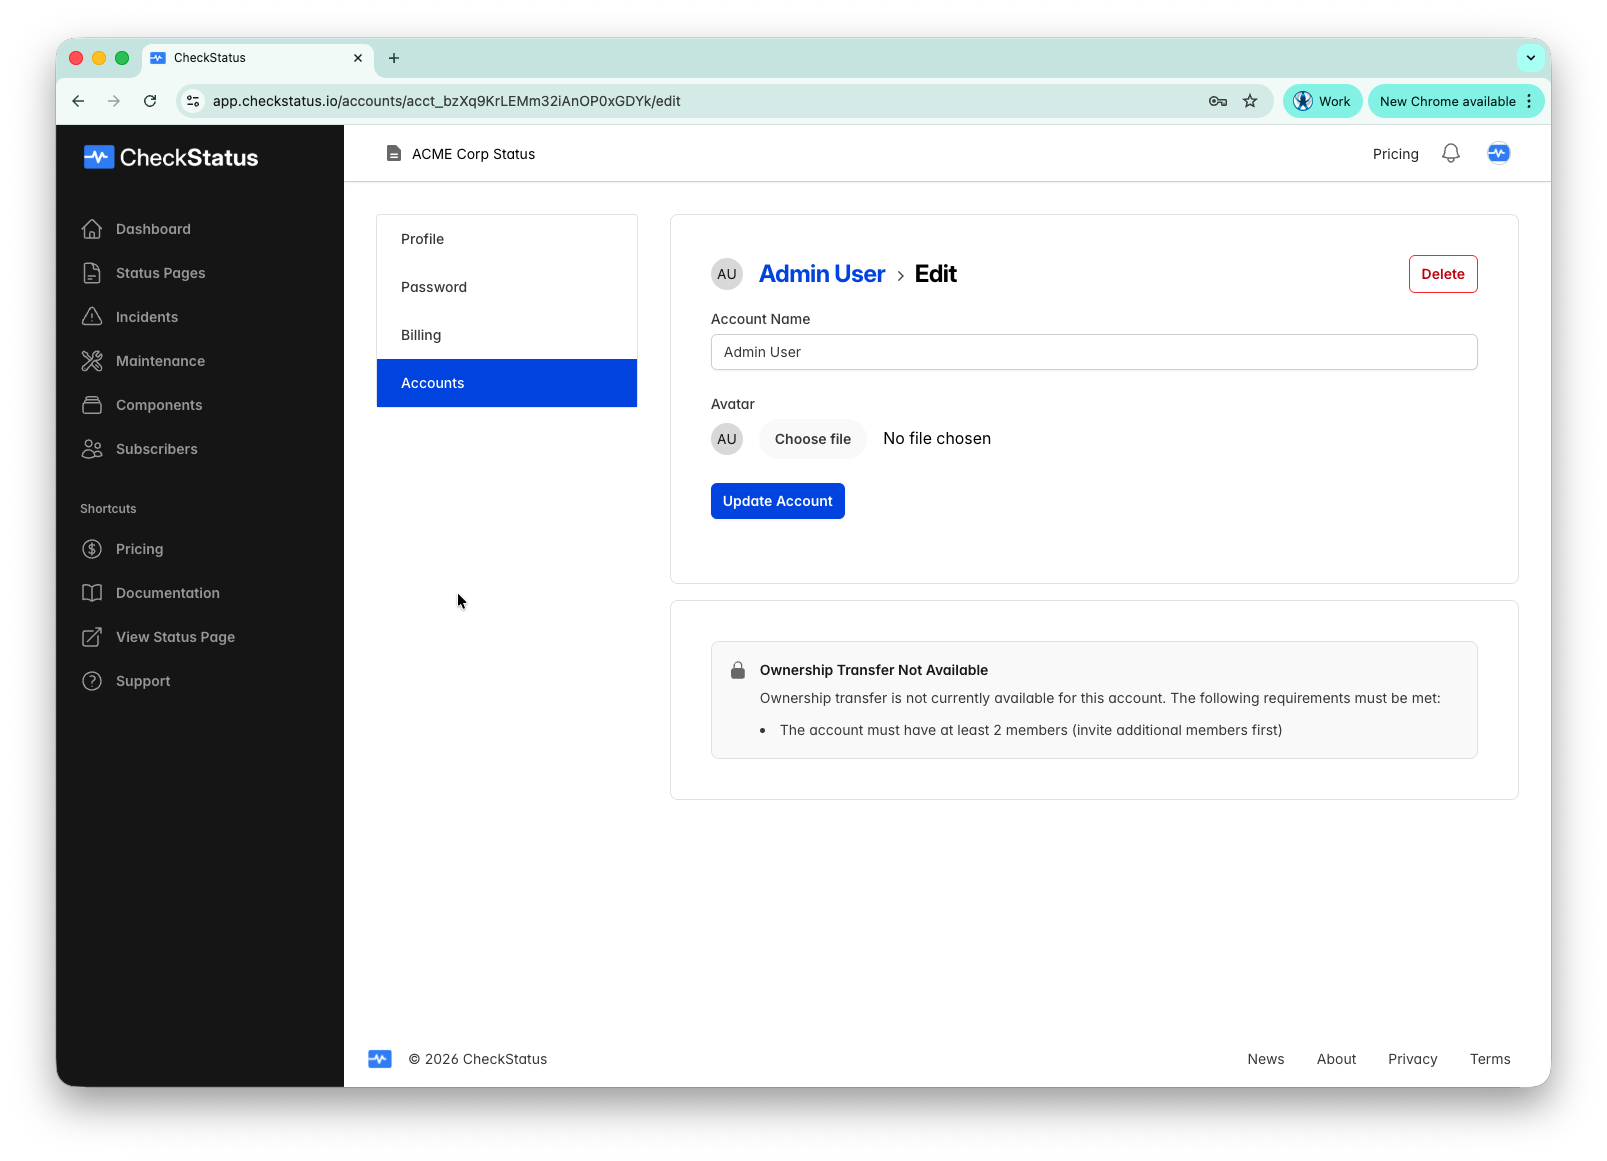Image resolution: width=1607 pixels, height=1161 pixels.
Task: Bookmark this page with the star icon
Action: tap(1250, 101)
